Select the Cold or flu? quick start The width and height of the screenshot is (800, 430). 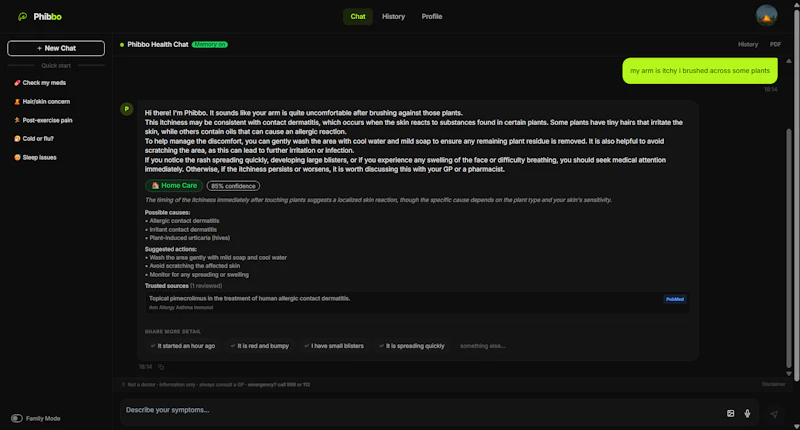[34, 139]
